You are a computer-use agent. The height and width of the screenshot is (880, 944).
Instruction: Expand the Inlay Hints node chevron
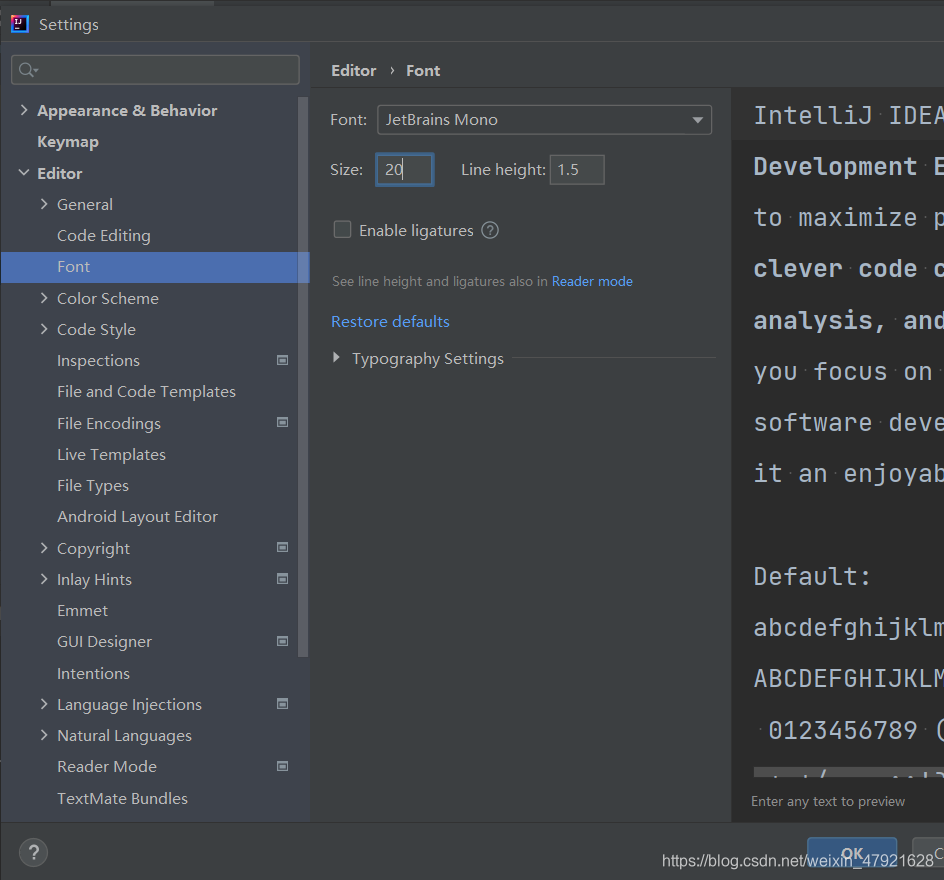pos(44,579)
